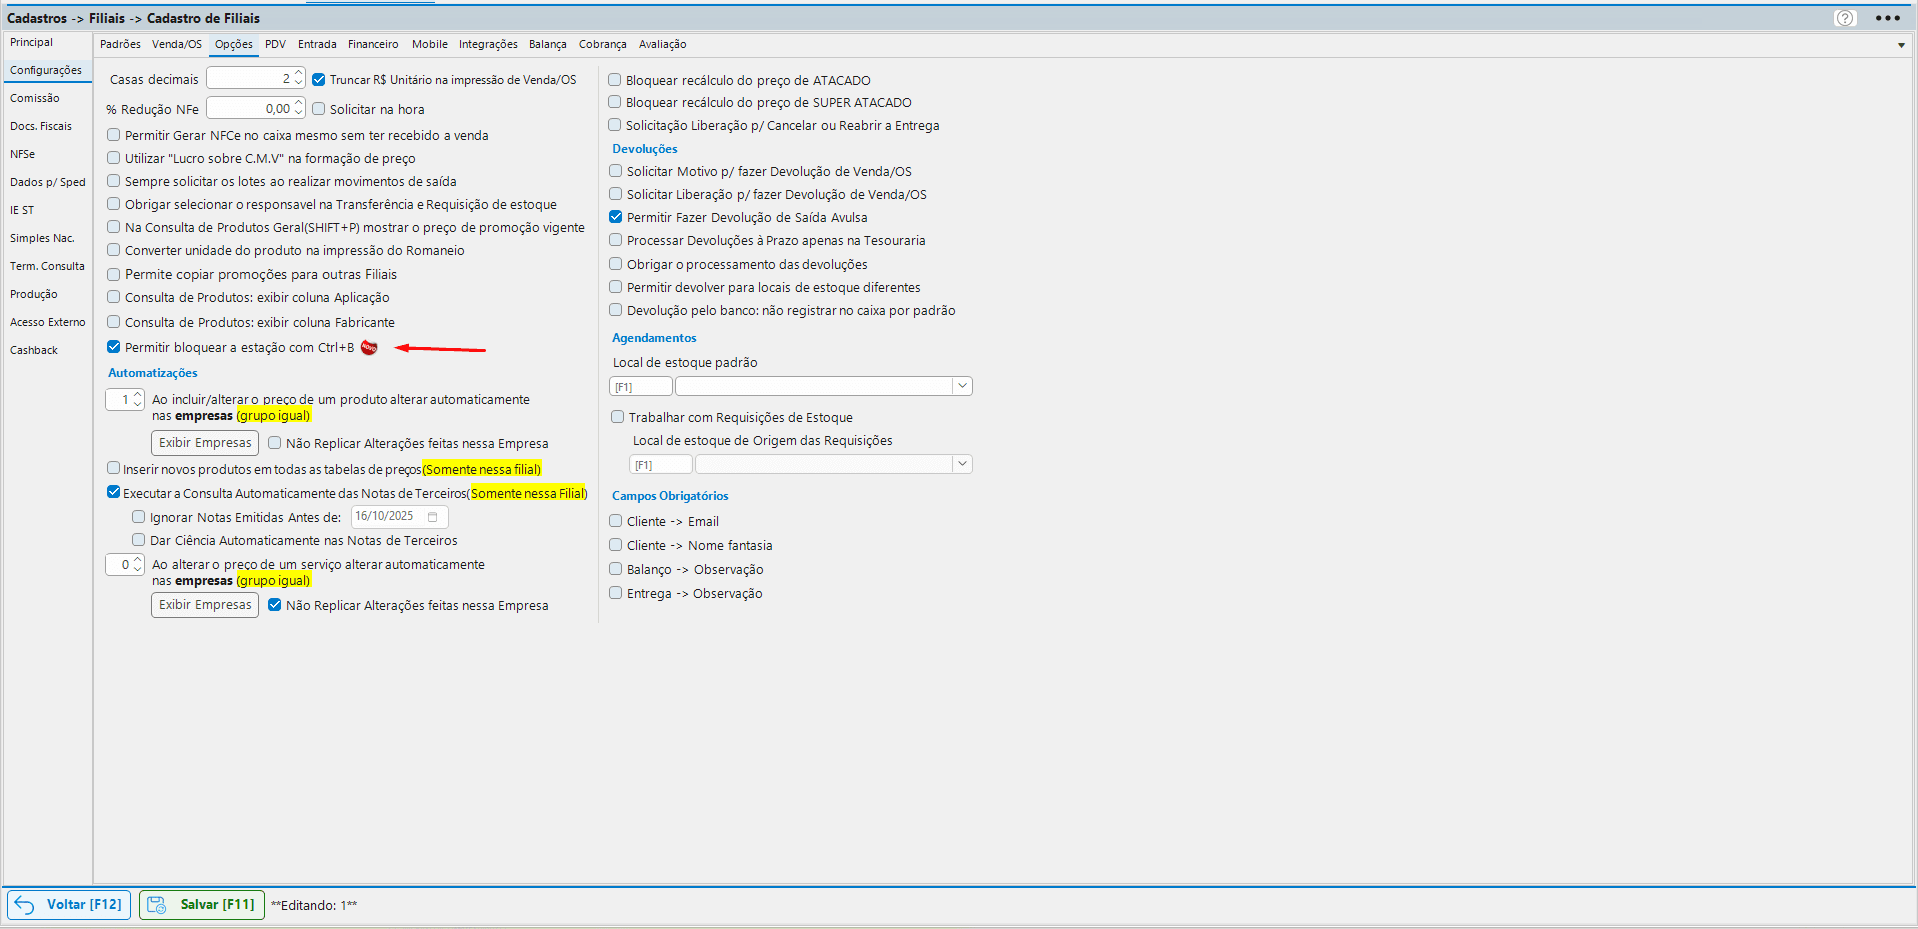Check Cliente -> Email obrigatório

click(616, 521)
